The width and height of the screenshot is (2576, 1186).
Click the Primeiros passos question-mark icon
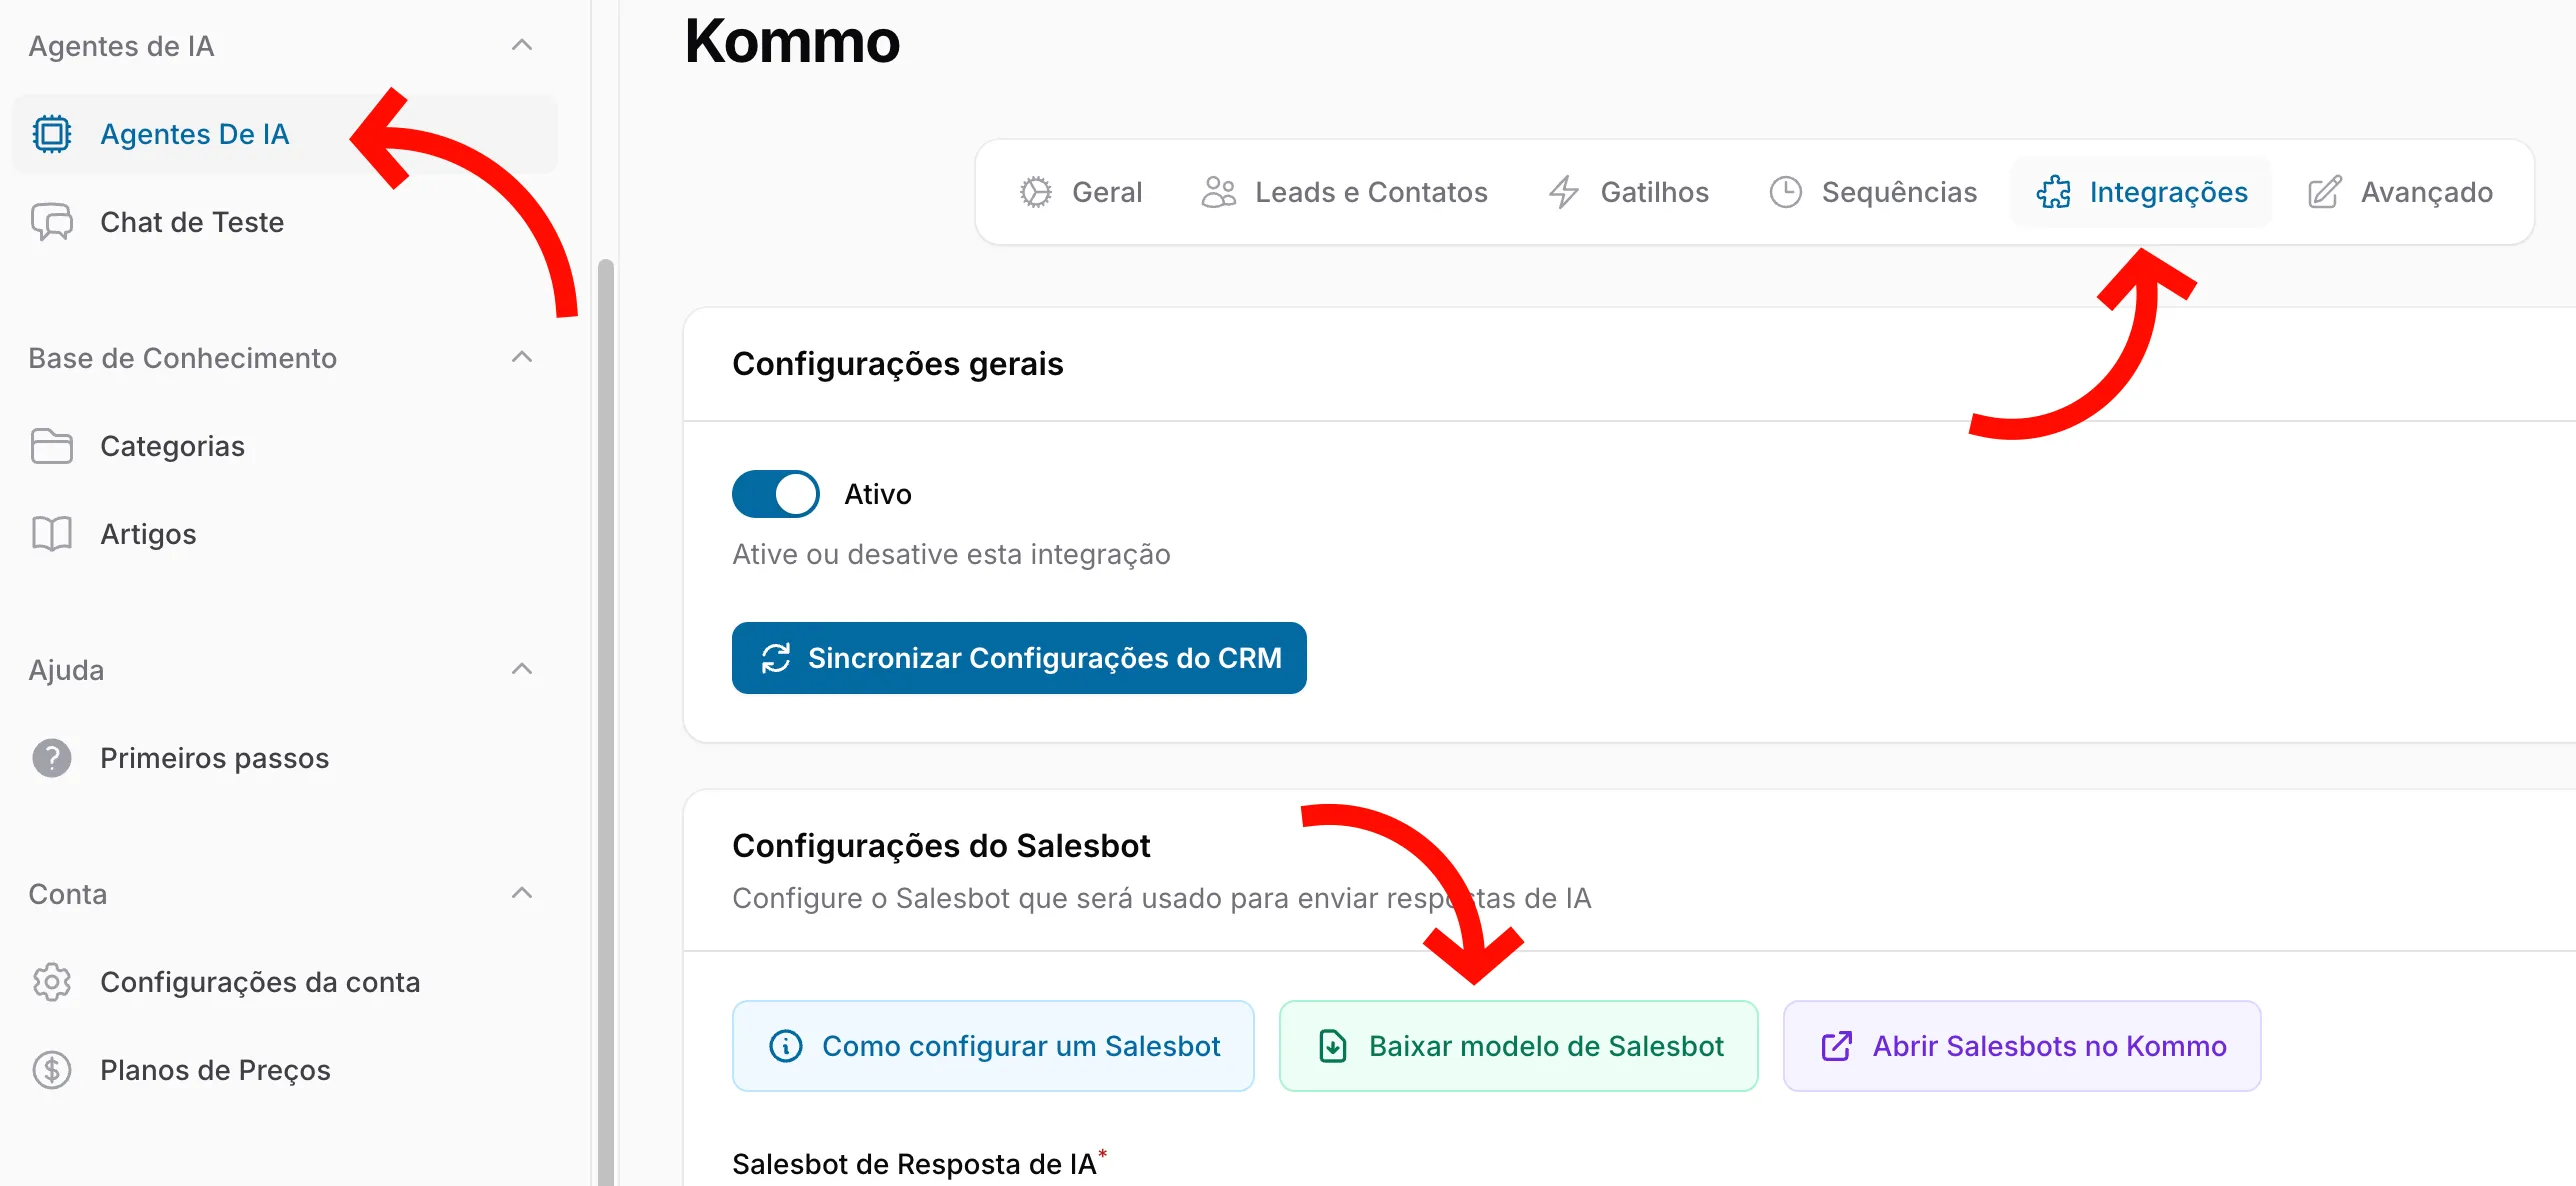[52, 758]
